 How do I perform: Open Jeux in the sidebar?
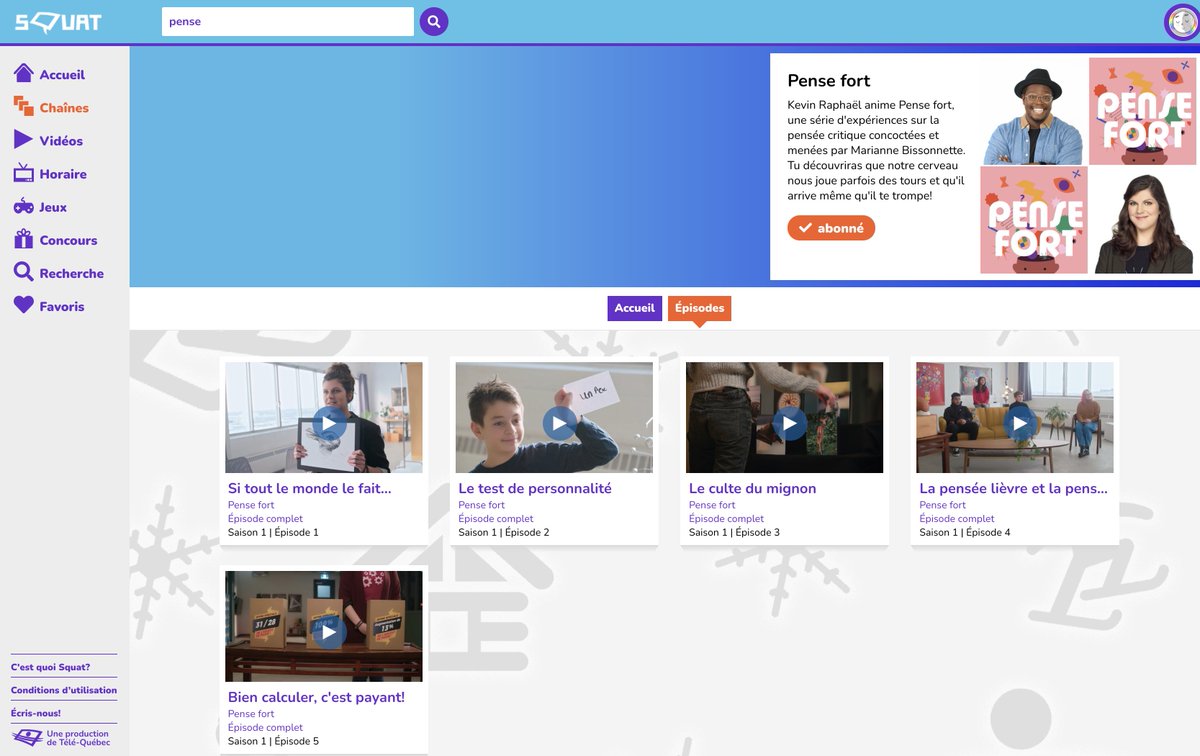point(53,207)
